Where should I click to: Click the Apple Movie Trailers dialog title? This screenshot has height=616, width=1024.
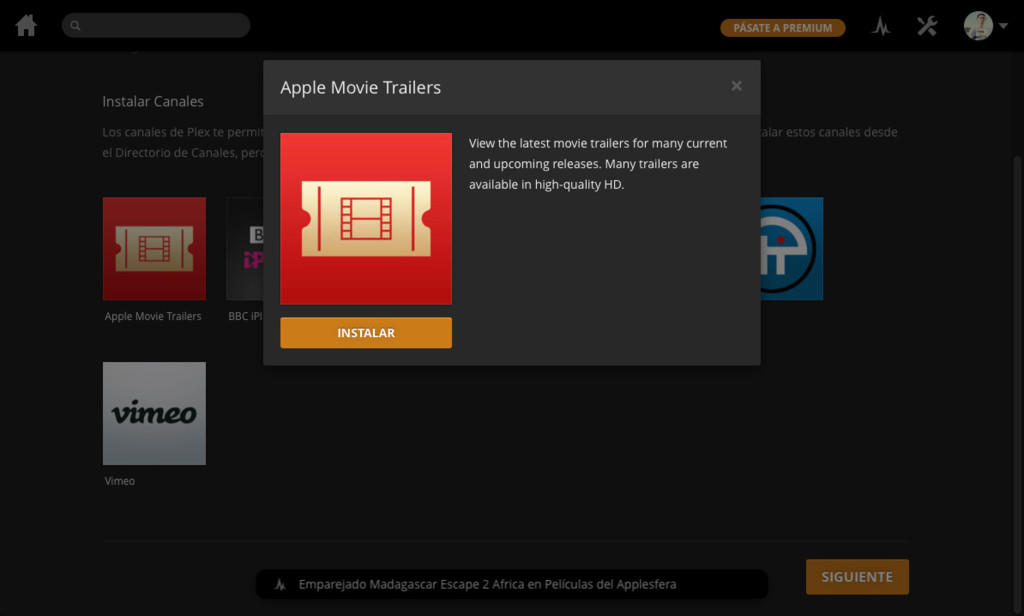[x=360, y=88]
